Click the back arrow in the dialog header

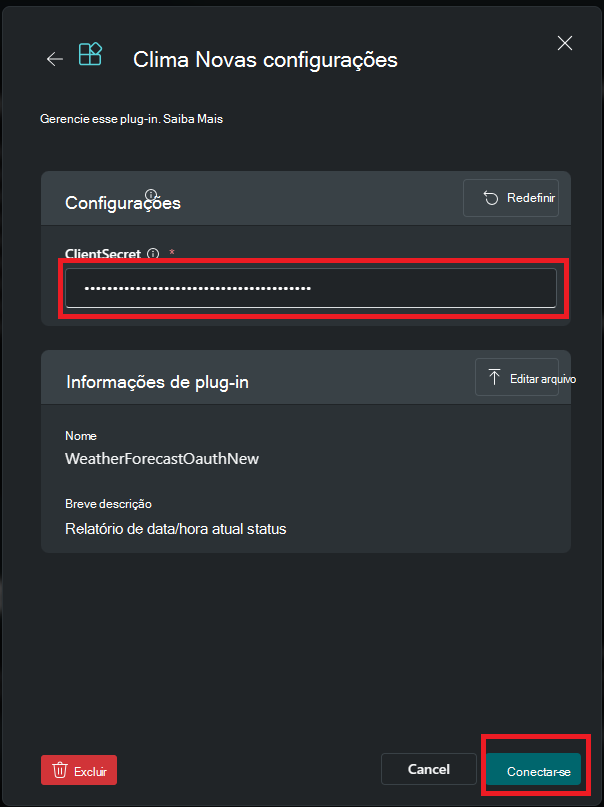(x=55, y=58)
